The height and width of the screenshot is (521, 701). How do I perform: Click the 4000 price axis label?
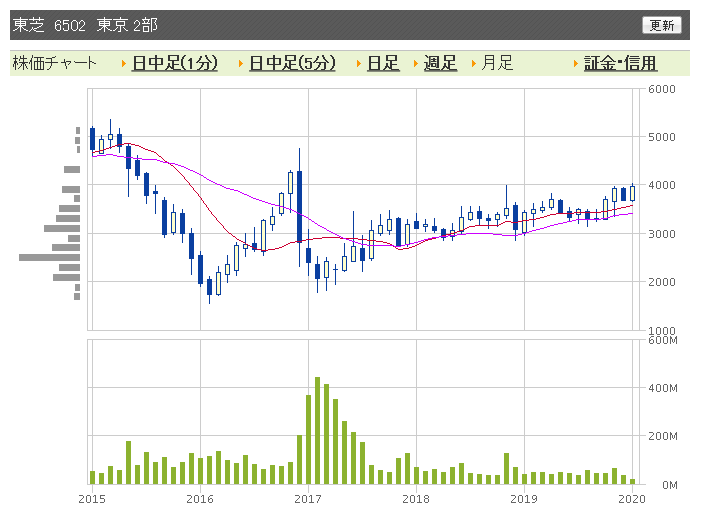[x=662, y=185]
